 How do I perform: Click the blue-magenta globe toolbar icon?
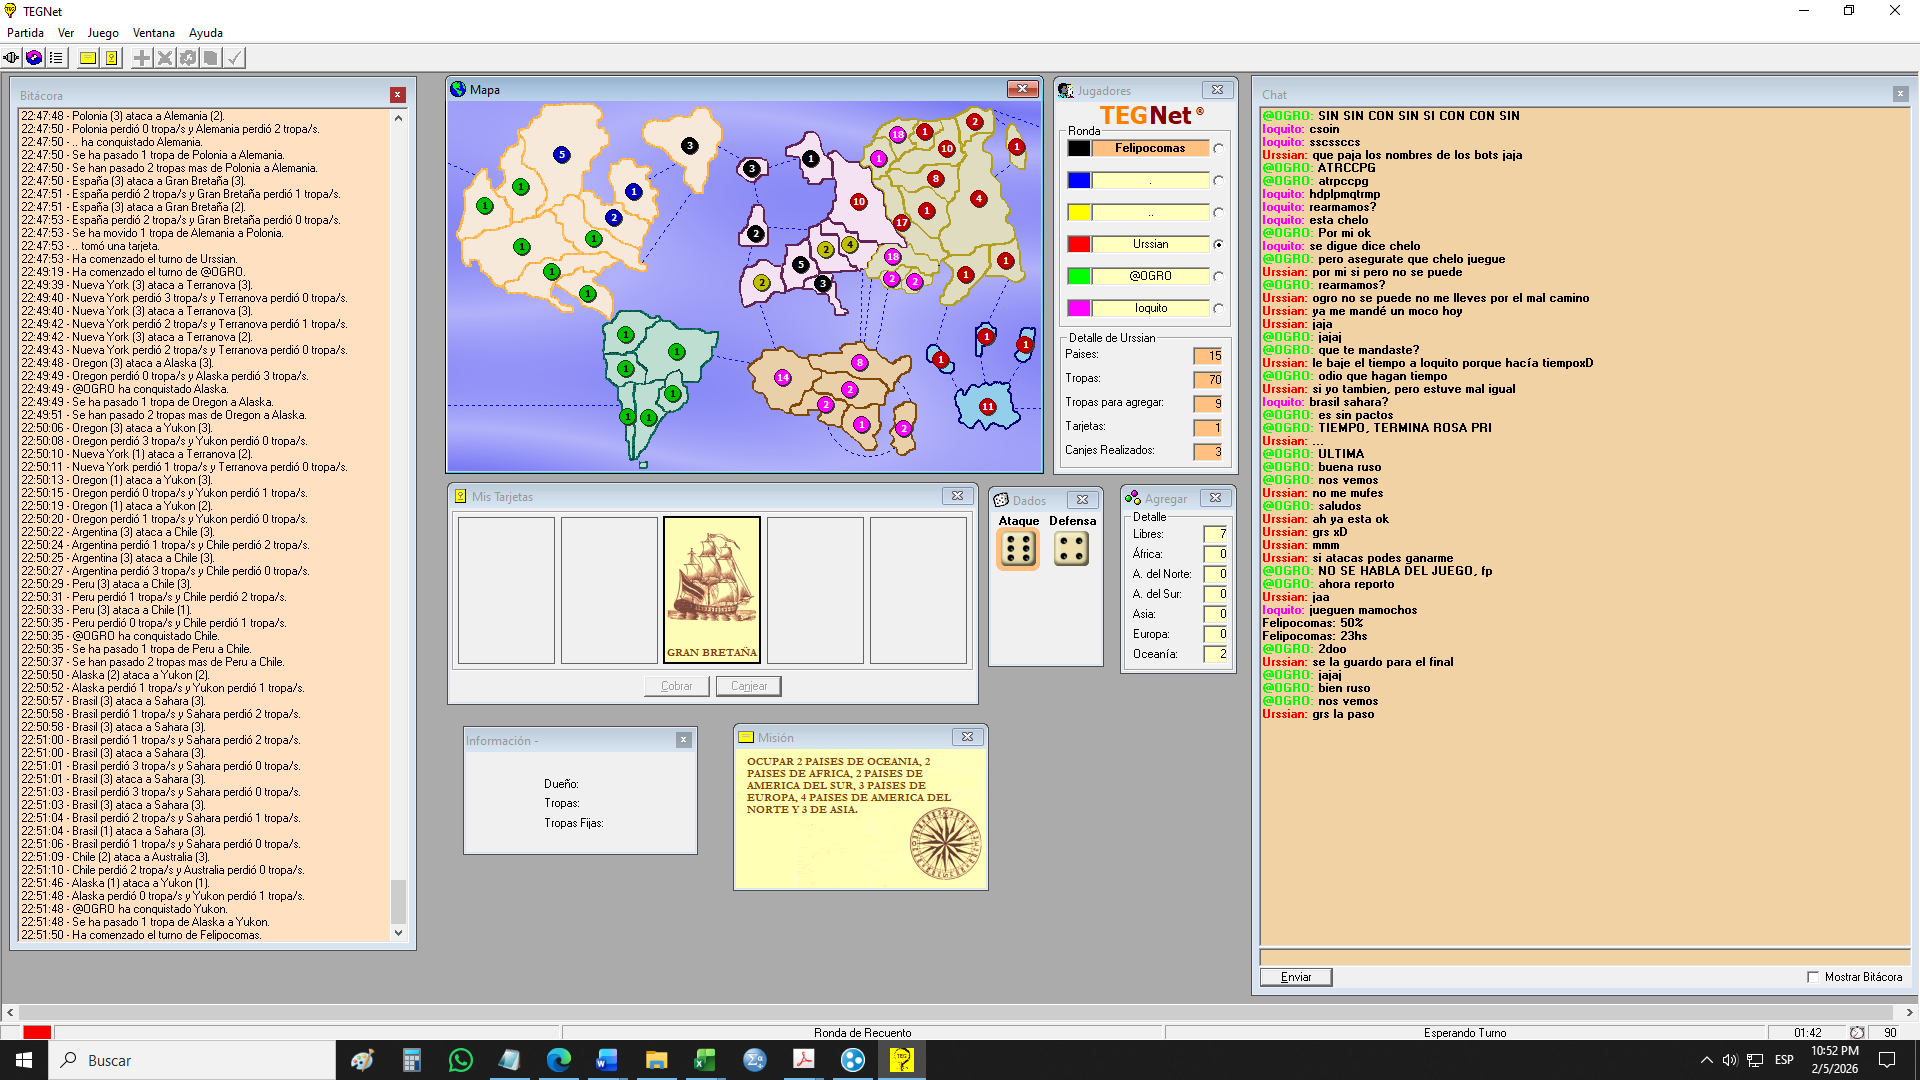[34, 58]
